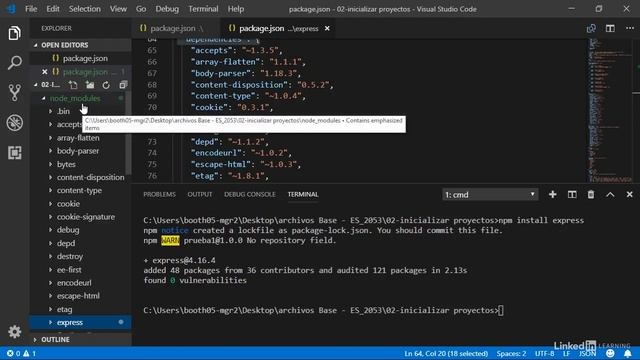The height and width of the screenshot is (360, 640).
Task: Click line 68 content-disposition dependency
Action: (262, 85)
